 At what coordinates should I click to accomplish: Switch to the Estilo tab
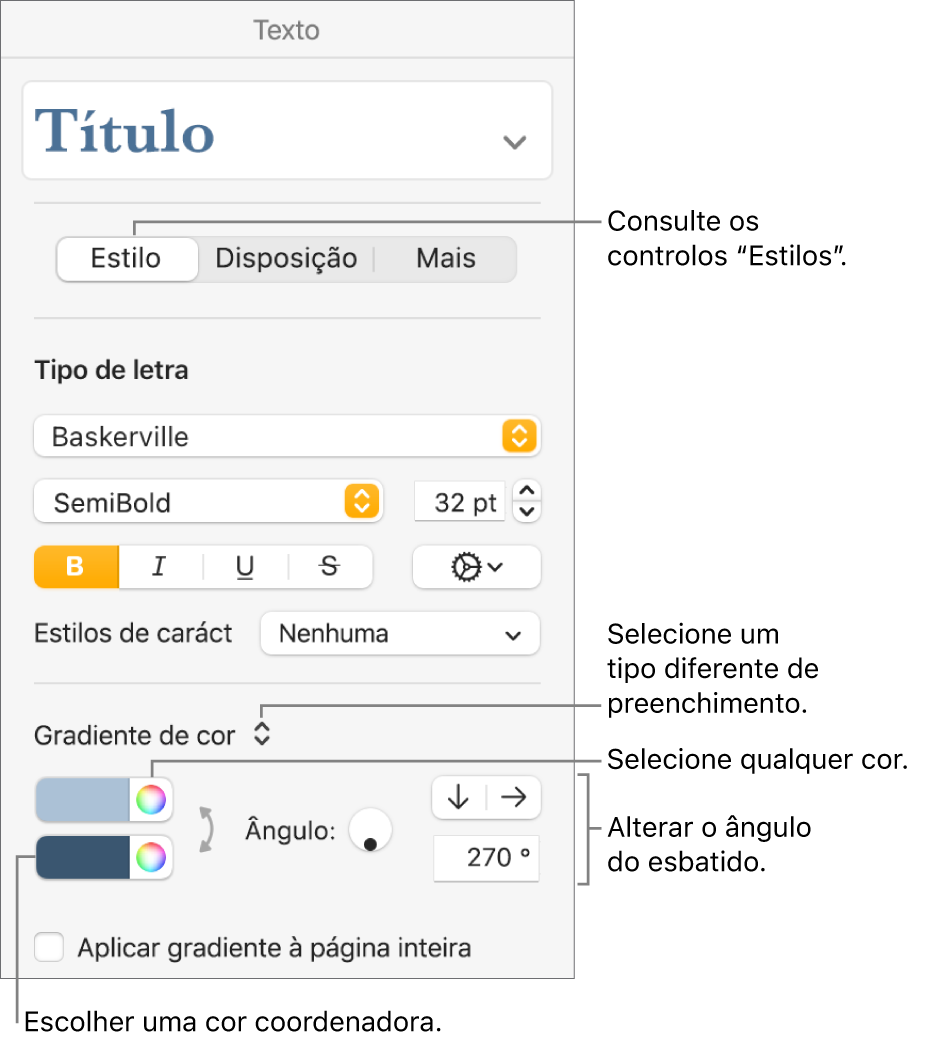(127, 259)
